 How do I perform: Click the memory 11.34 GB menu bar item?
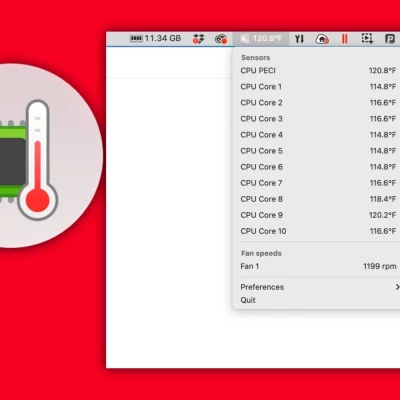[155, 39]
